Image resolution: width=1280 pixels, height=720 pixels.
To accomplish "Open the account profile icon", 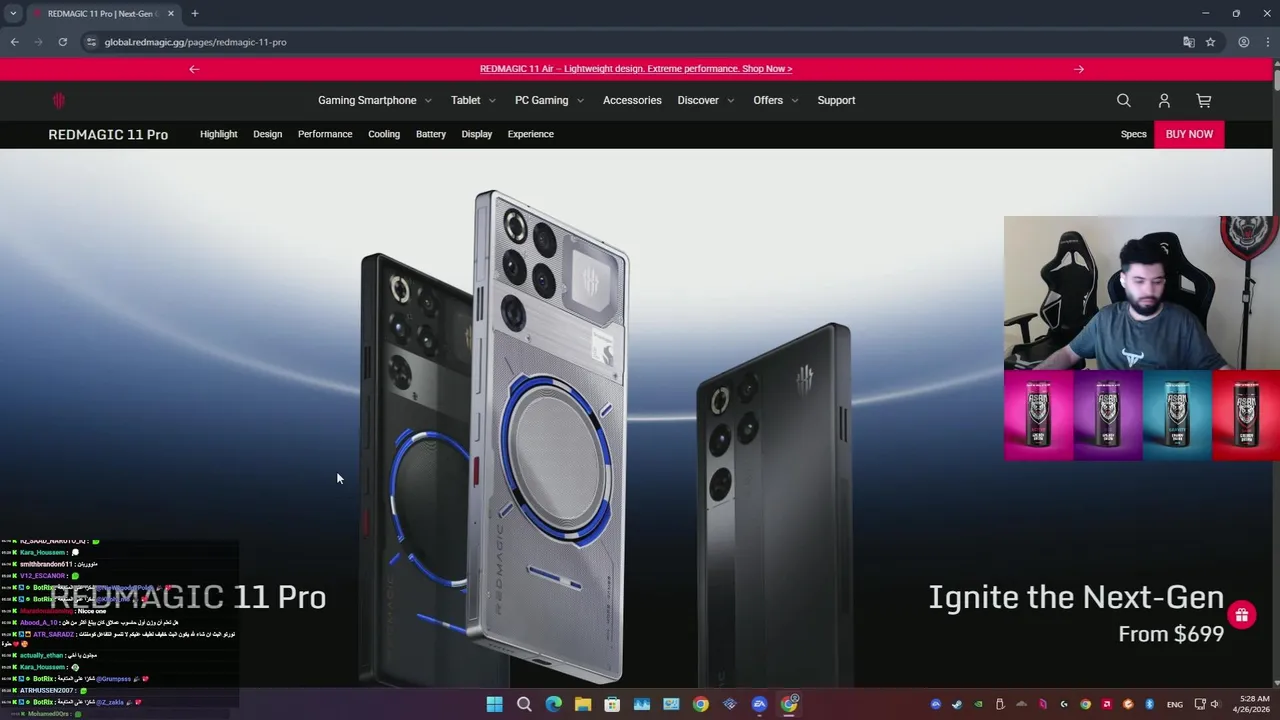I will coord(1164,100).
